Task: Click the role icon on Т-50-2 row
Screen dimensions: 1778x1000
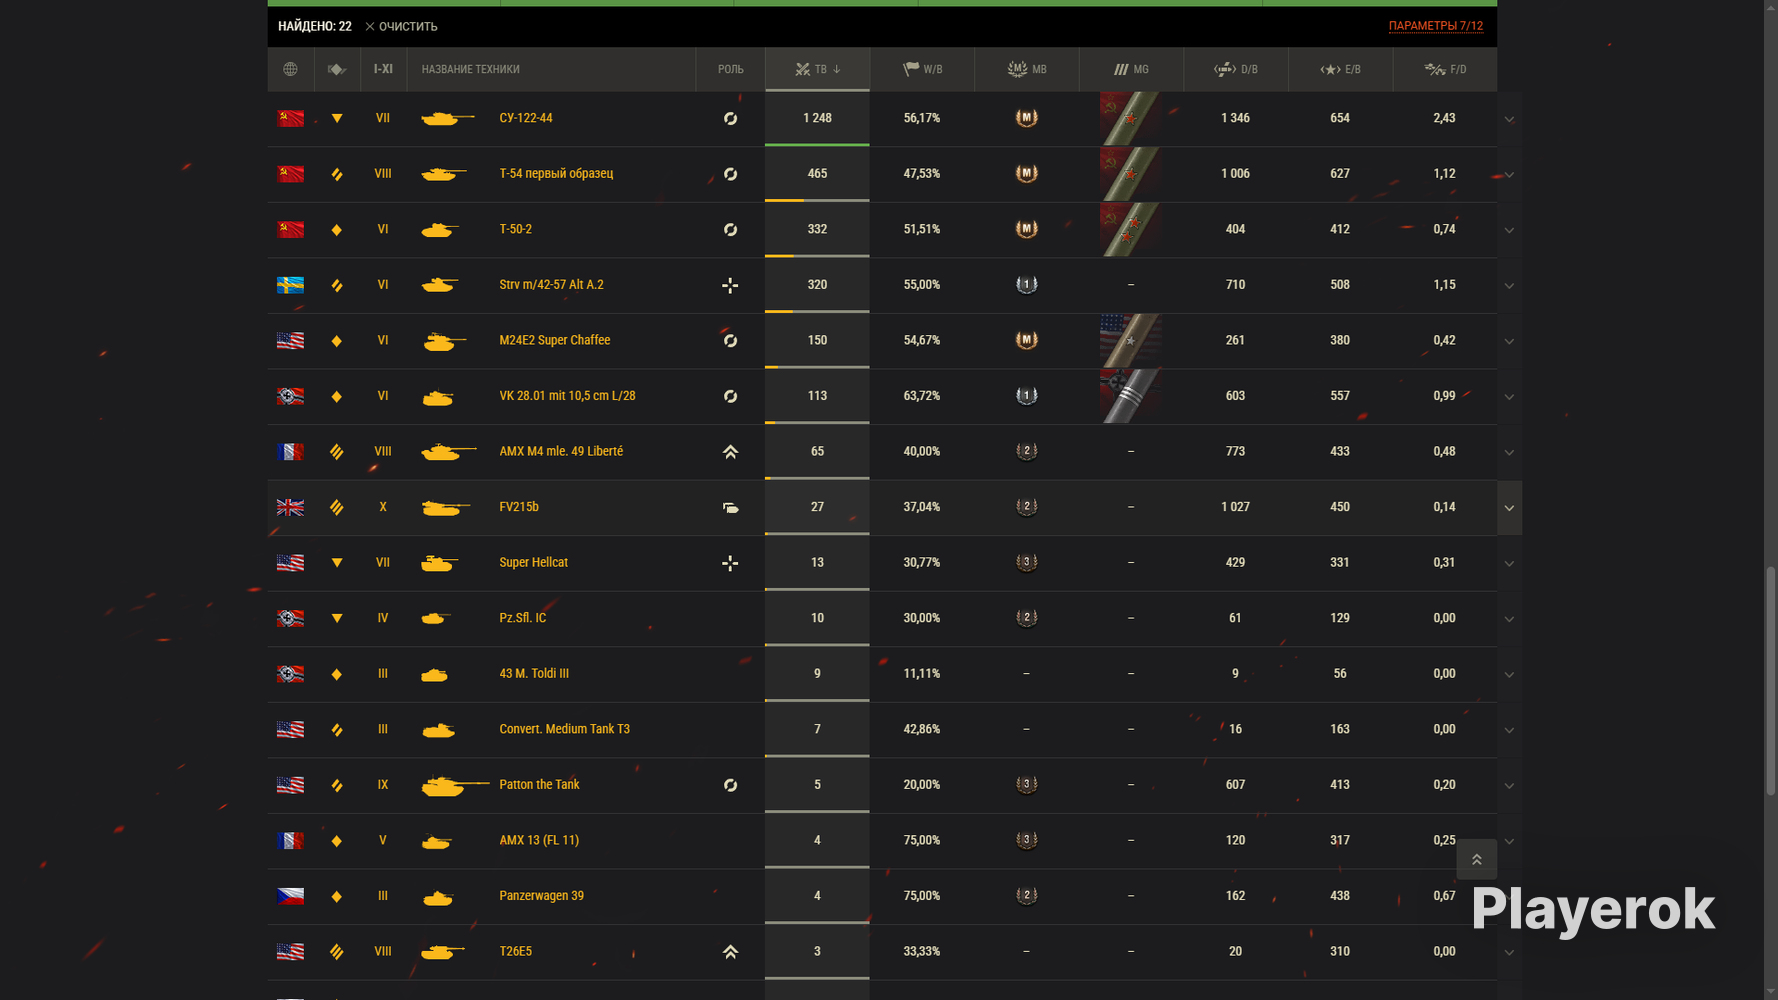Action: tap(730, 230)
